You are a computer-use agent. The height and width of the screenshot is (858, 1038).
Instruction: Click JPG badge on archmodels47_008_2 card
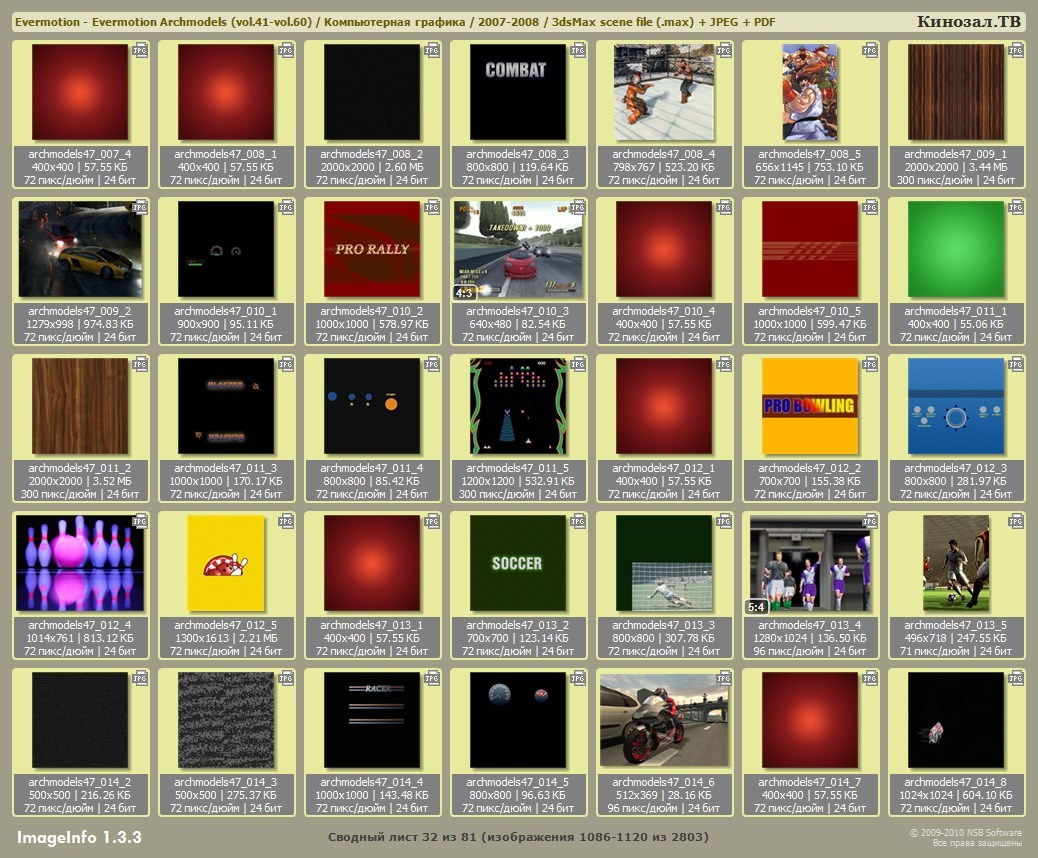pyautogui.click(x=432, y=50)
